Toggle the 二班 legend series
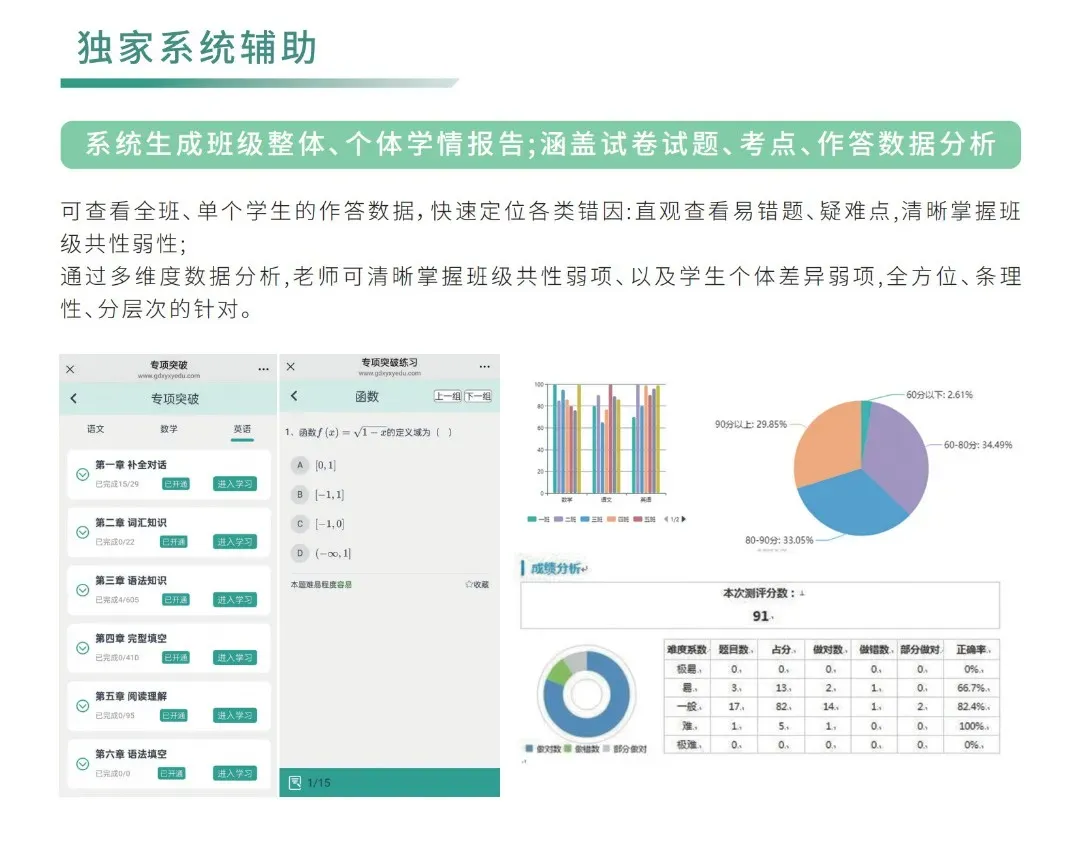Image resolution: width=1080 pixels, height=843 pixels. [565, 519]
